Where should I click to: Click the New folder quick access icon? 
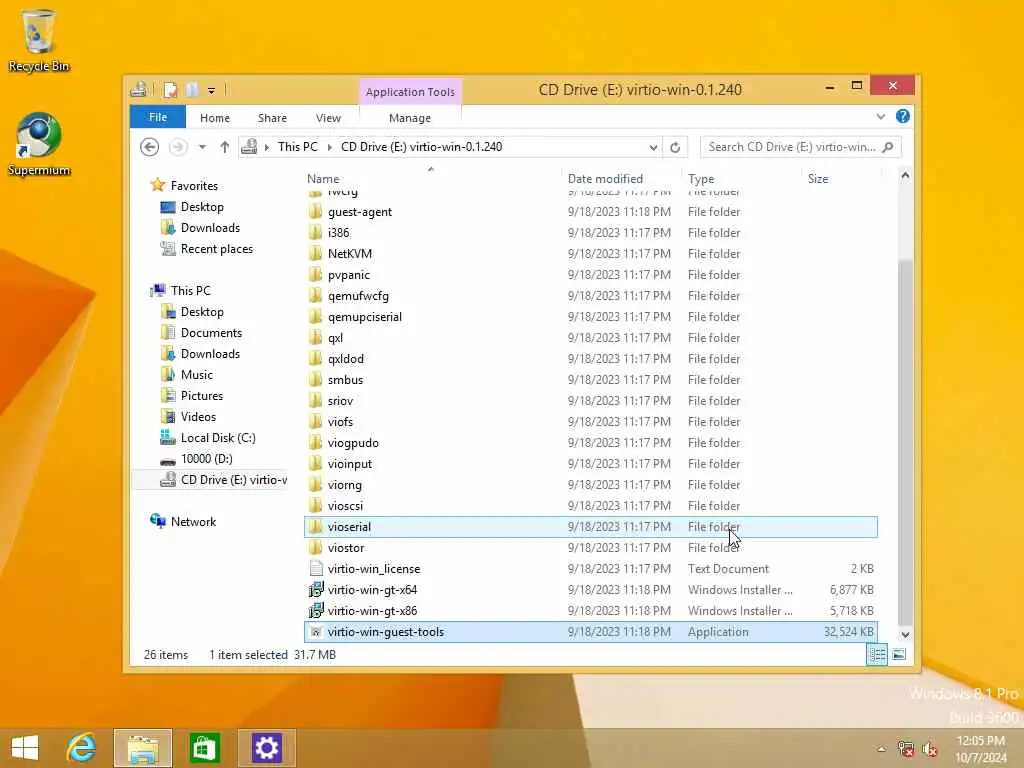pyautogui.click(x=191, y=90)
